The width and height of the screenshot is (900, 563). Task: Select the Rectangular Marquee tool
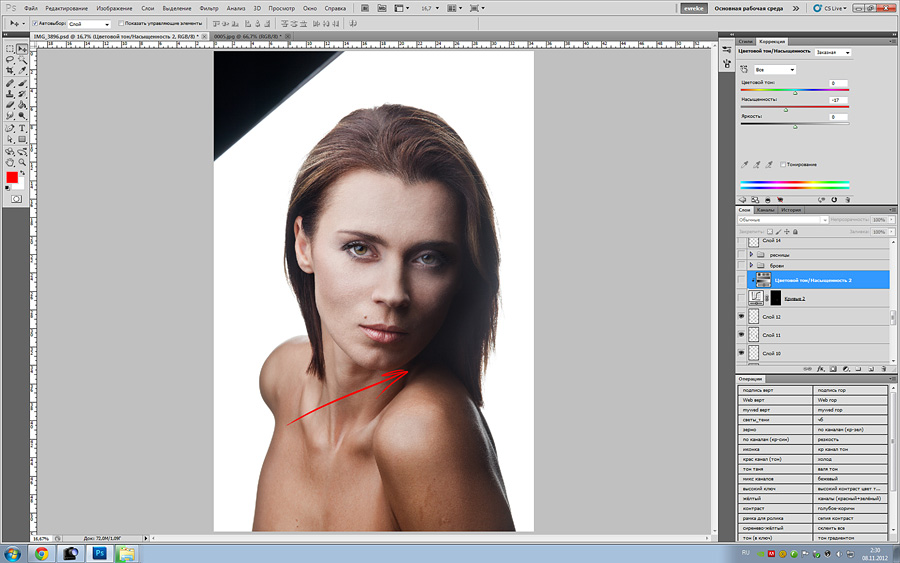10,48
